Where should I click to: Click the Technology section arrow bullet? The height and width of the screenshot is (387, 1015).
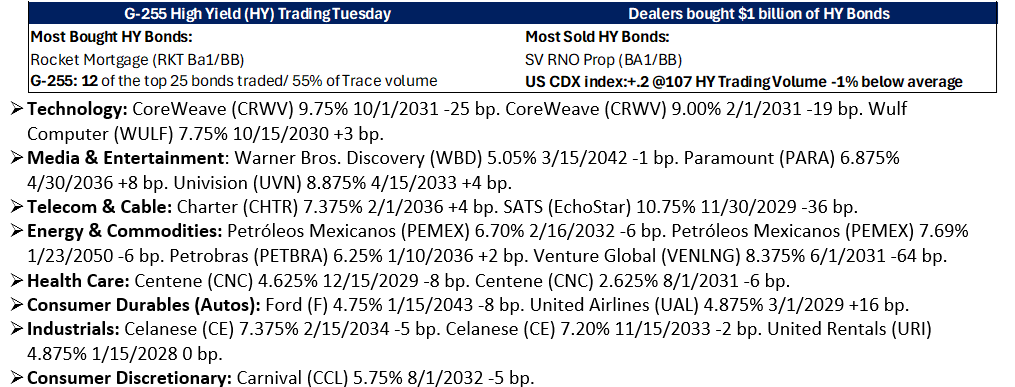16,109
